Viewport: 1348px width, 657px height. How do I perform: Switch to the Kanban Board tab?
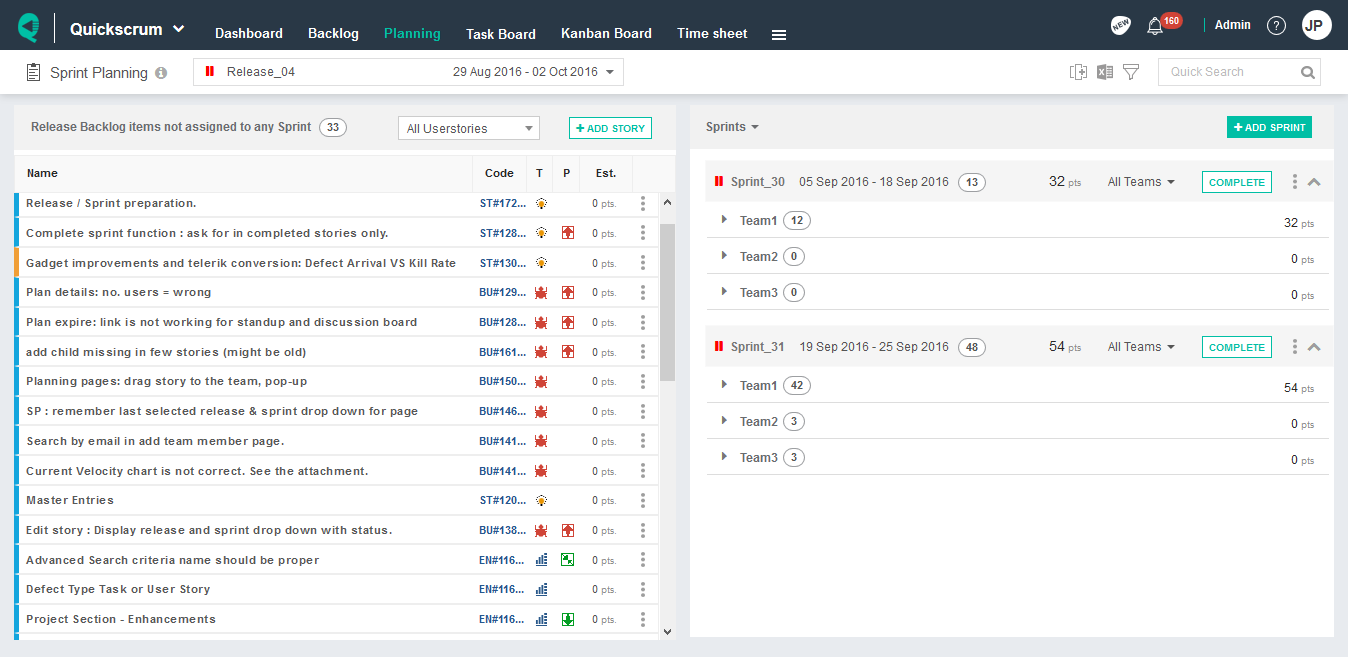click(x=606, y=33)
